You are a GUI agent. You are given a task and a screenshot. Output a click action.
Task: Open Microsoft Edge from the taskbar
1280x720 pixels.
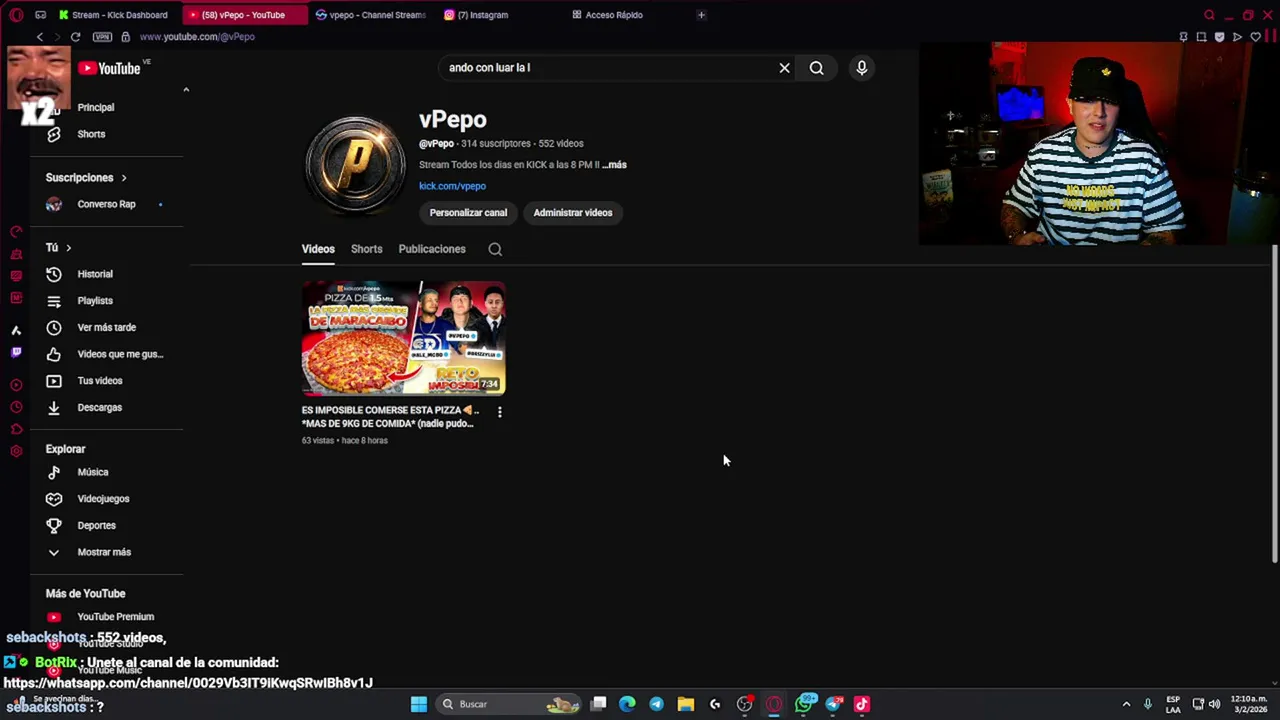[x=627, y=704]
